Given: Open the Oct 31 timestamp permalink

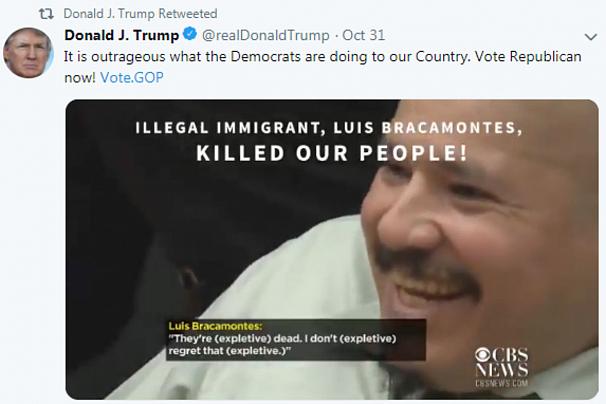Looking at the screenshot, I should click(363, 35).
